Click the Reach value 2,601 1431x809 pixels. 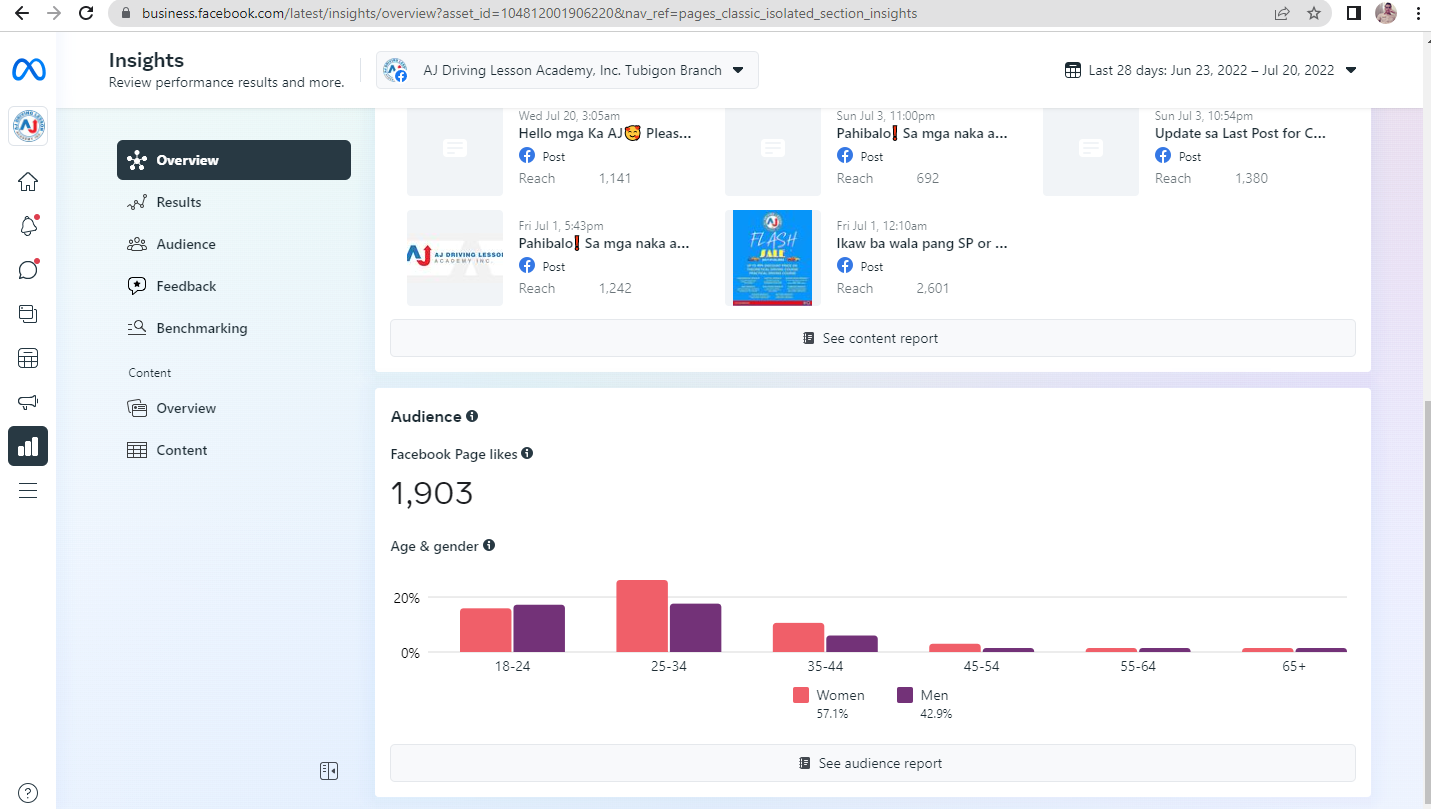pos(932,288)
